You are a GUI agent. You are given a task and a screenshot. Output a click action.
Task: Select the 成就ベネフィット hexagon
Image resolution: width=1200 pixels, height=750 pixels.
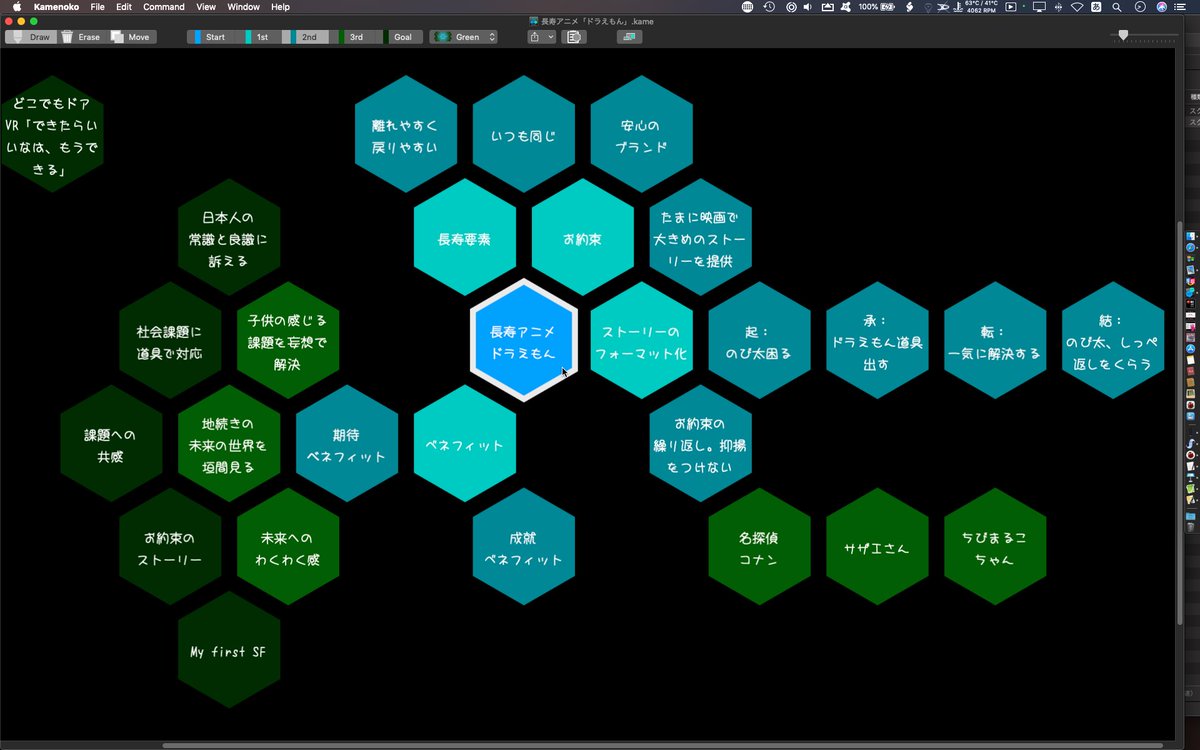pyautogui.click(x=523, y=547)
